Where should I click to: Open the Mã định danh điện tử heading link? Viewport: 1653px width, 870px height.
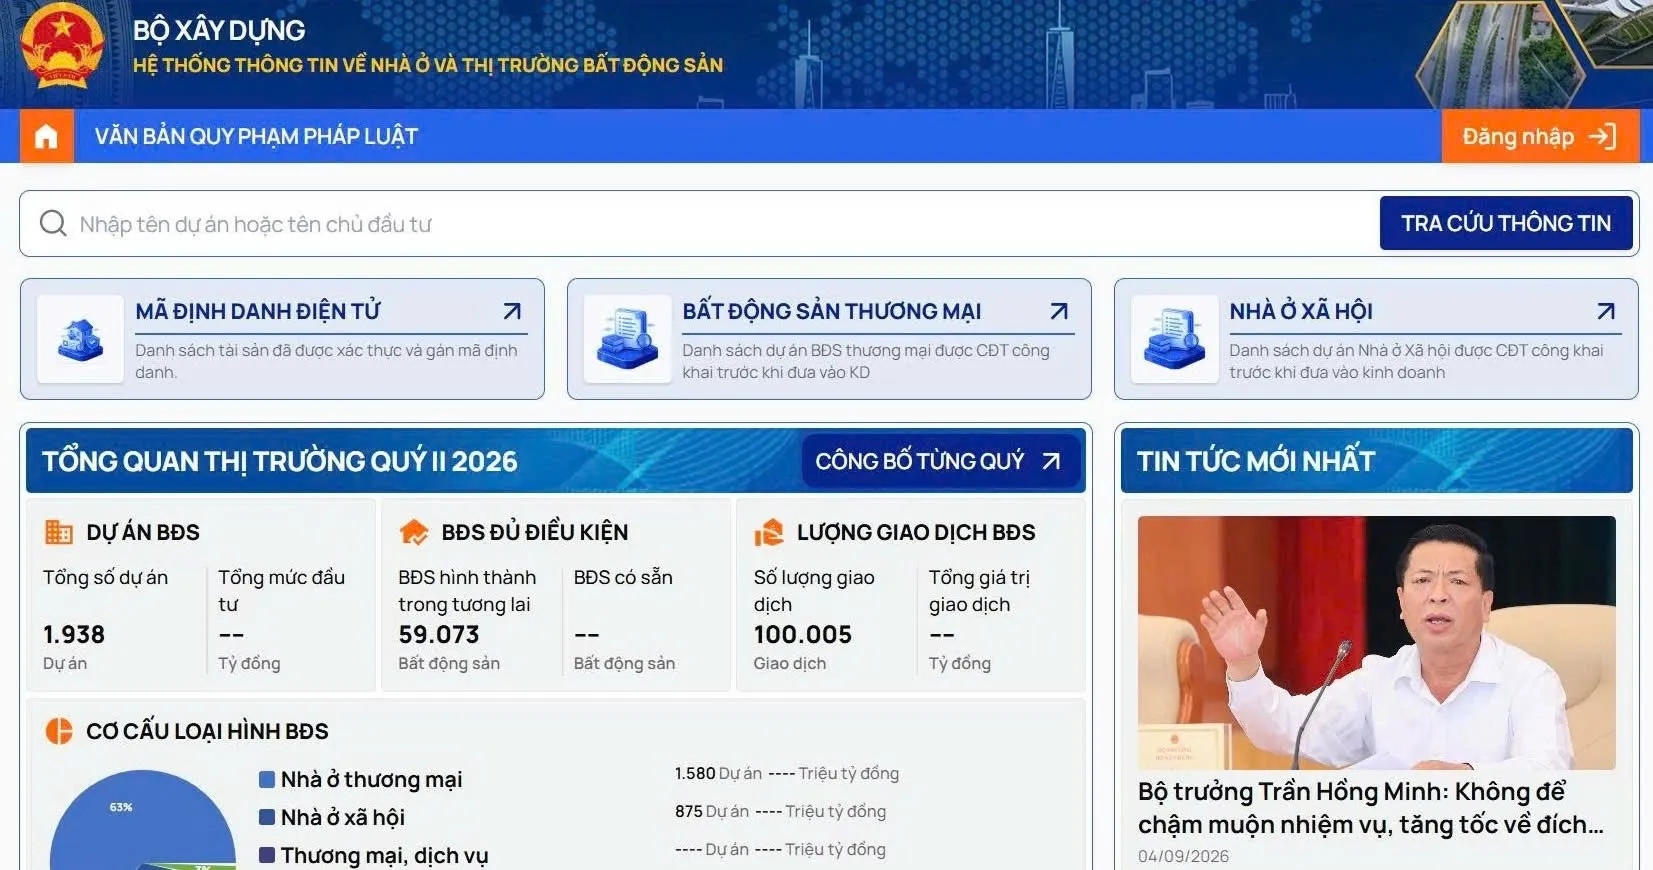[258, 311]
